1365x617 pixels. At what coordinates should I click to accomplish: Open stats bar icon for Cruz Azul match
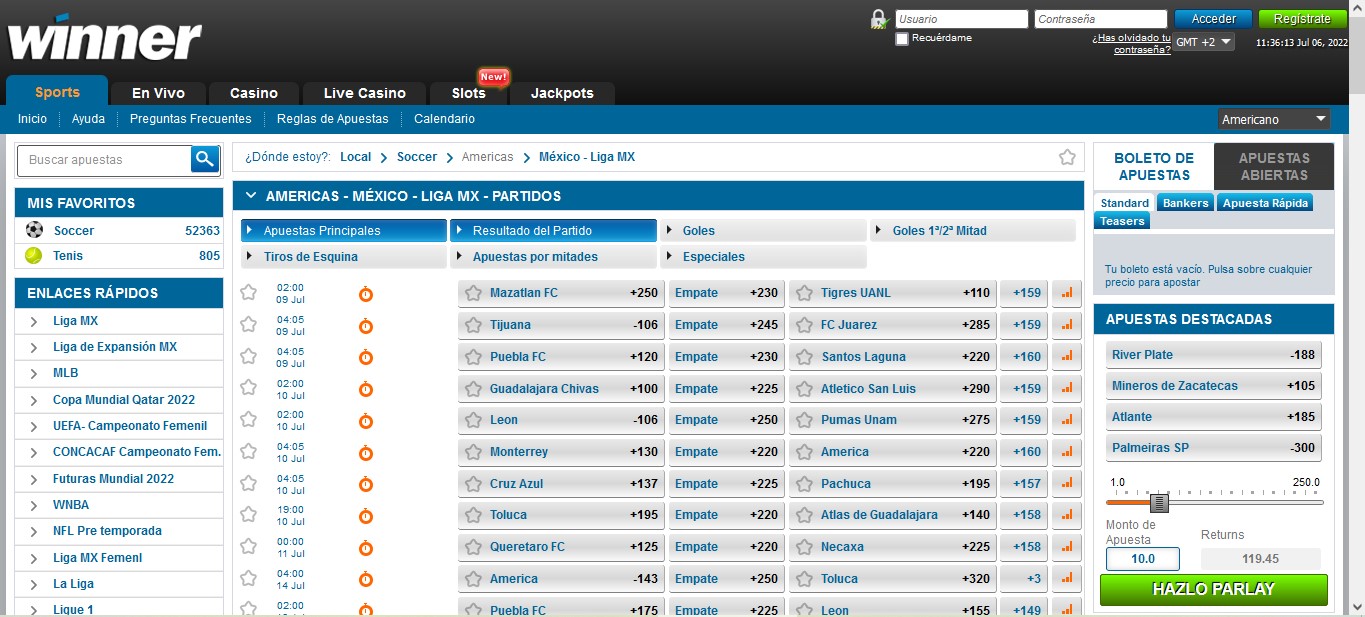pyautogui.click(x=1067, y=484)
